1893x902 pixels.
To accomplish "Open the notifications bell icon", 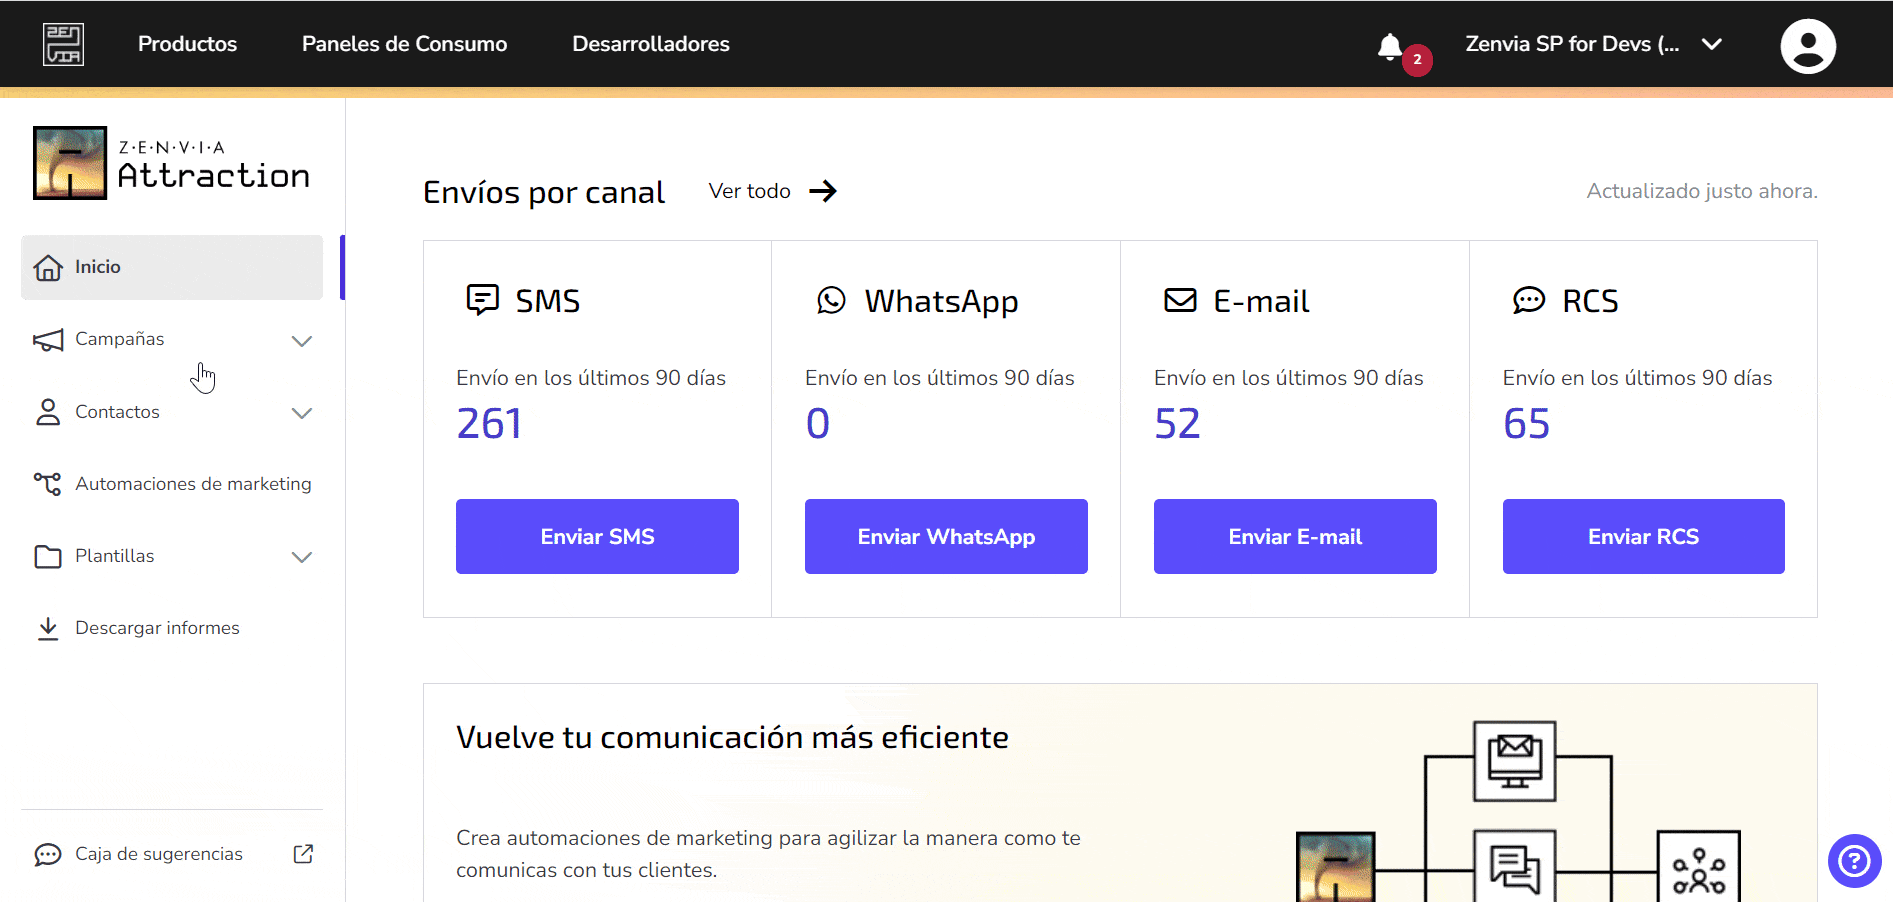I will click(1391, 47).
